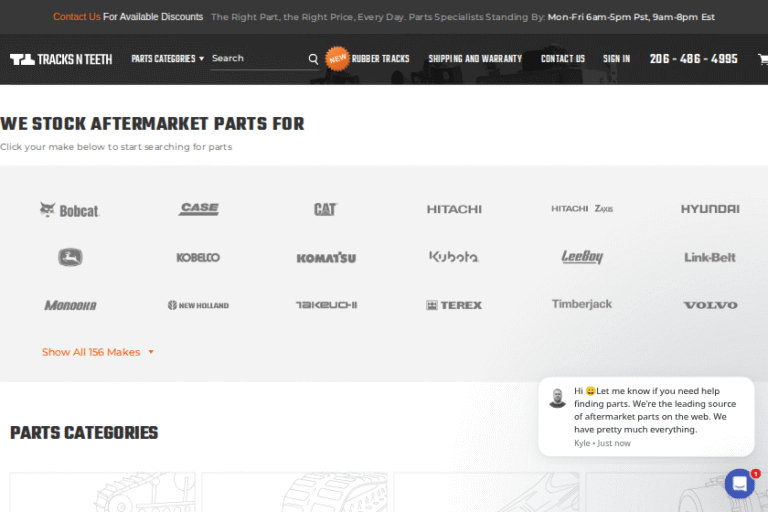Open the Rubber Tracks menu item
The width and height of the screenshot is (768, 512).
tap(380, 59)
